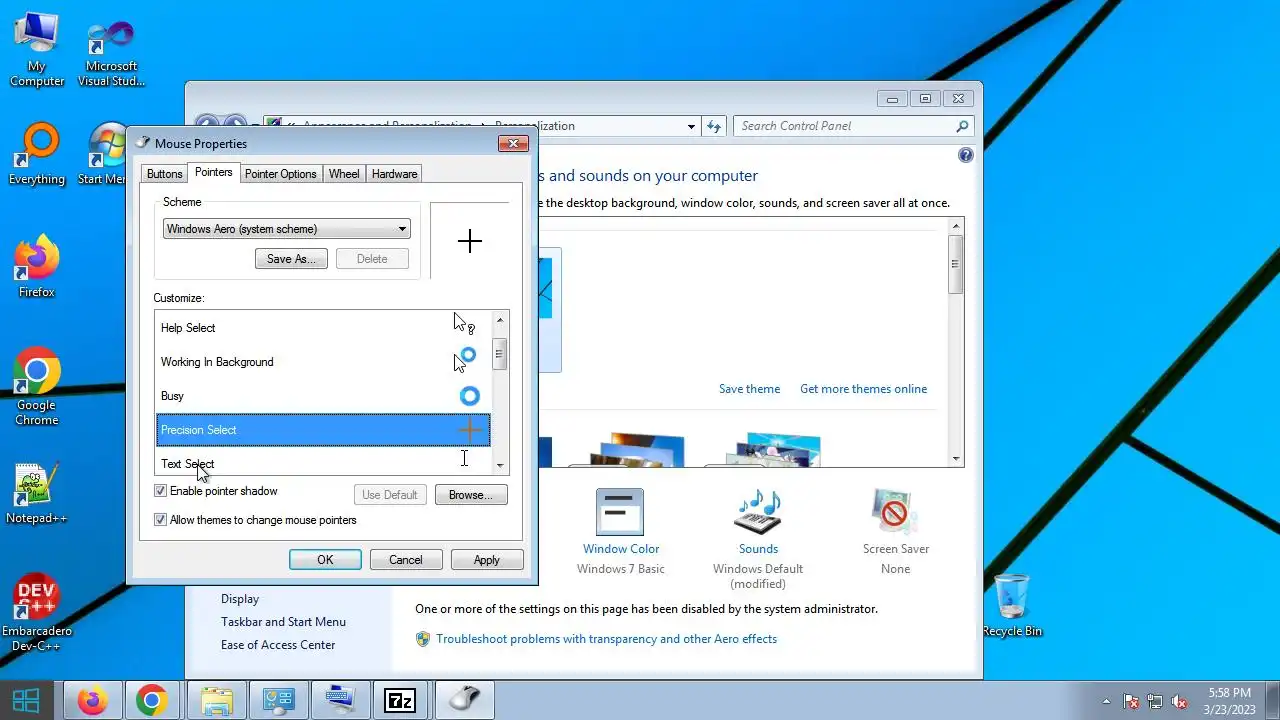The height and width of the screenshot is (720, 1280).
Task: Click the Back navigation button in Control Panel
Action: 206,126
